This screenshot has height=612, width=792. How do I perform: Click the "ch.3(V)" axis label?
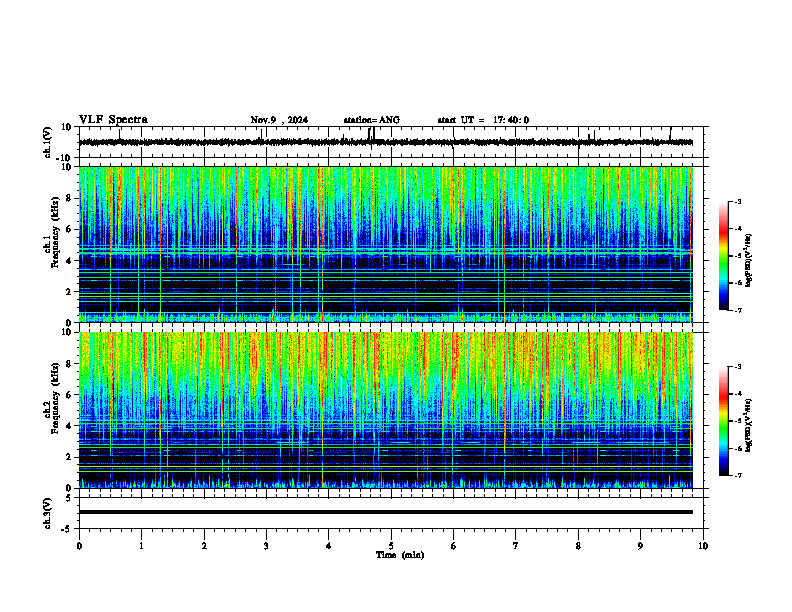(47, 513)
